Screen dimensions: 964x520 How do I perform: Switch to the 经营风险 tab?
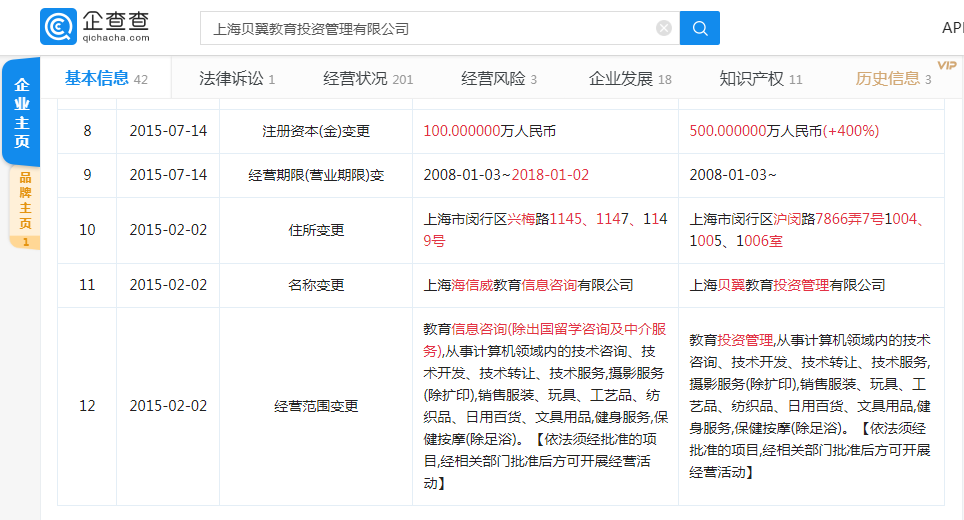tap(499, 79)
